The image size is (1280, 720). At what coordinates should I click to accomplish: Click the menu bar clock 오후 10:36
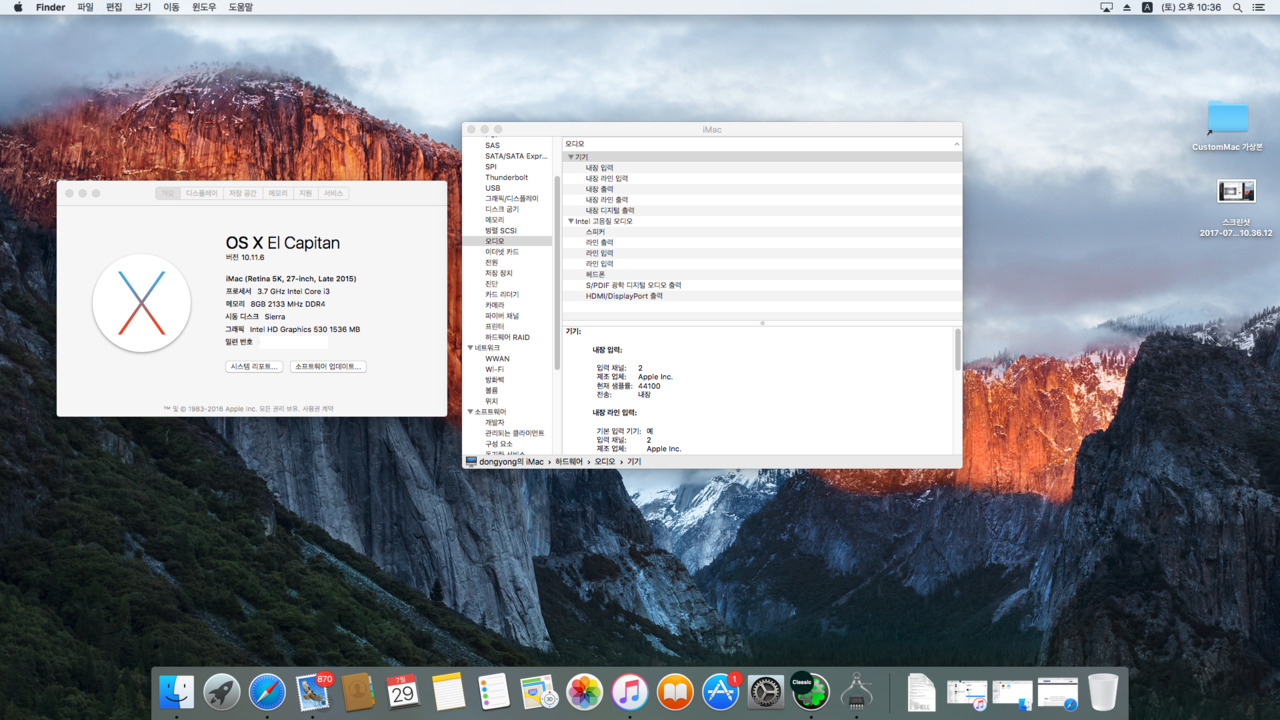click(x=1191, y=7)
